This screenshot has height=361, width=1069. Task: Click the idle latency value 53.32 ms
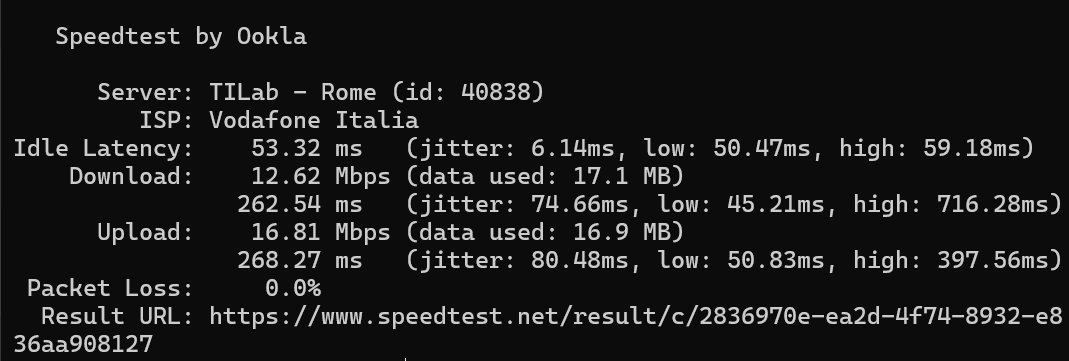pyautogui.click(x=307, y=148)
